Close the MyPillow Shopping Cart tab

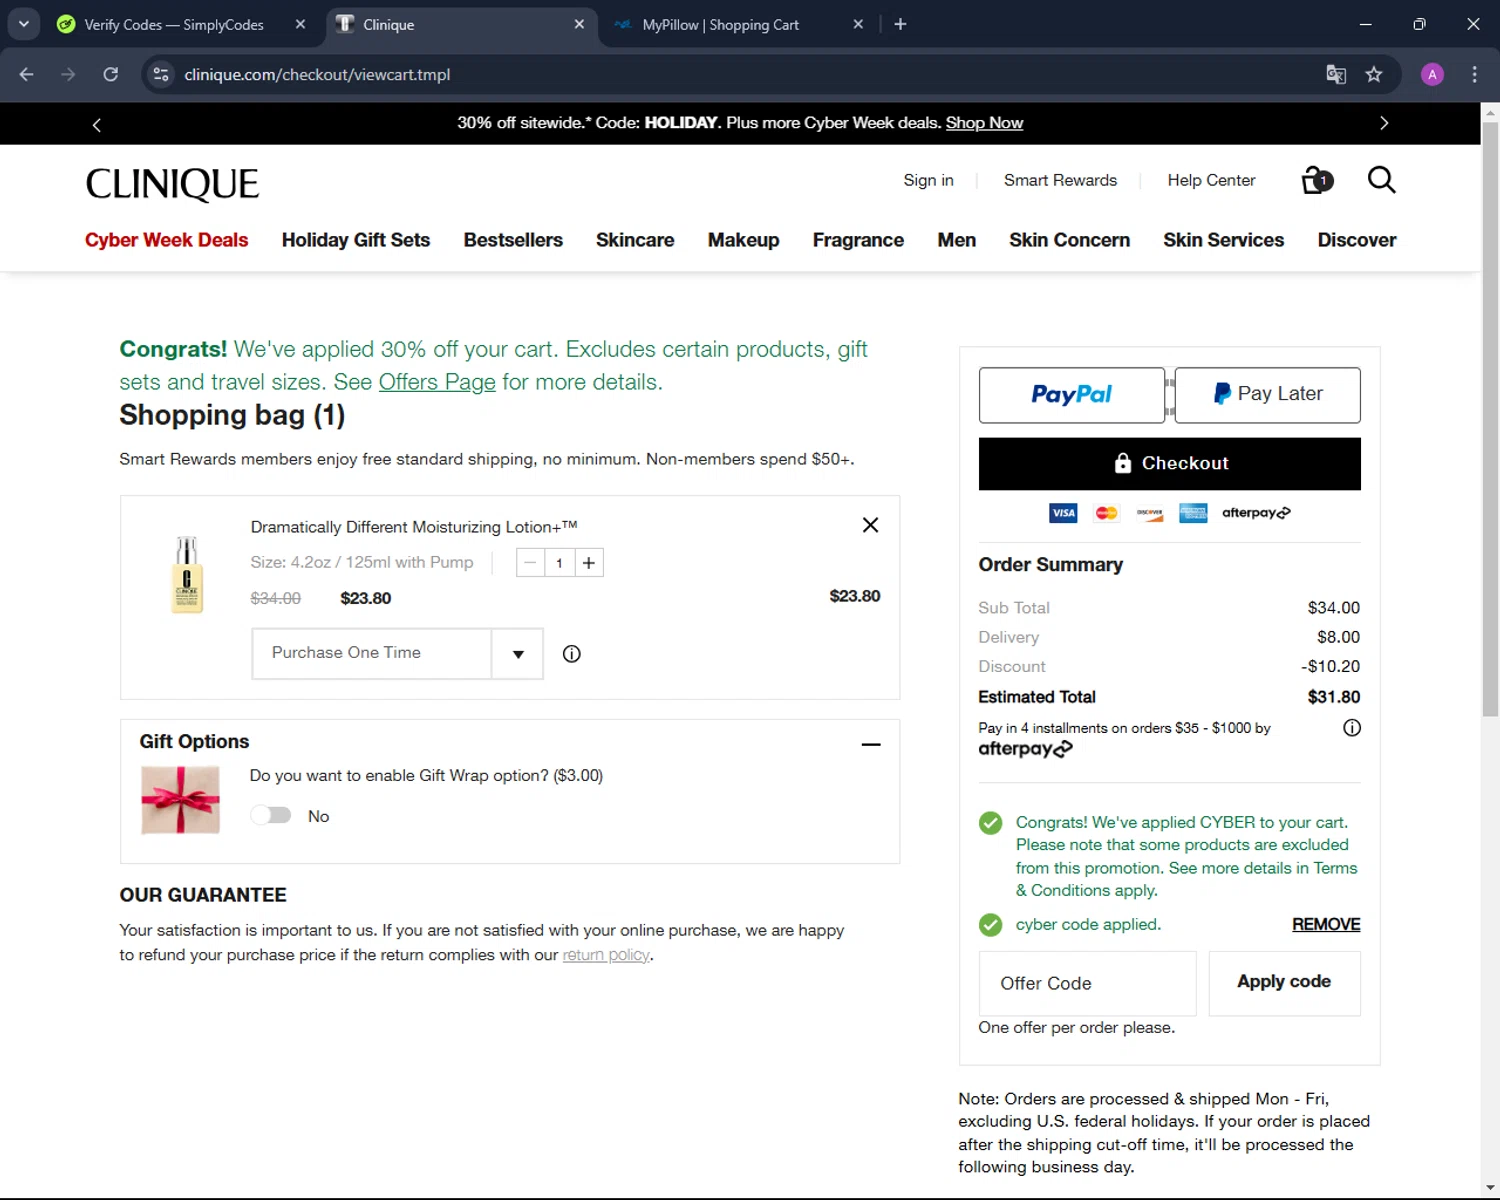point(858,24)
